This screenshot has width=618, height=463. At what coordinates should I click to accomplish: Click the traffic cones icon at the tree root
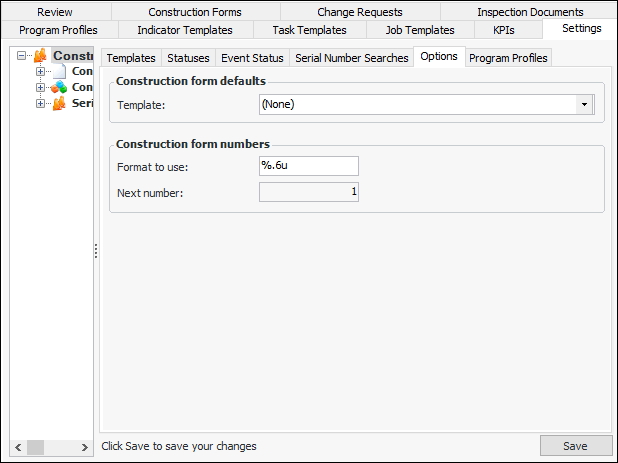(x=40, y=56)
